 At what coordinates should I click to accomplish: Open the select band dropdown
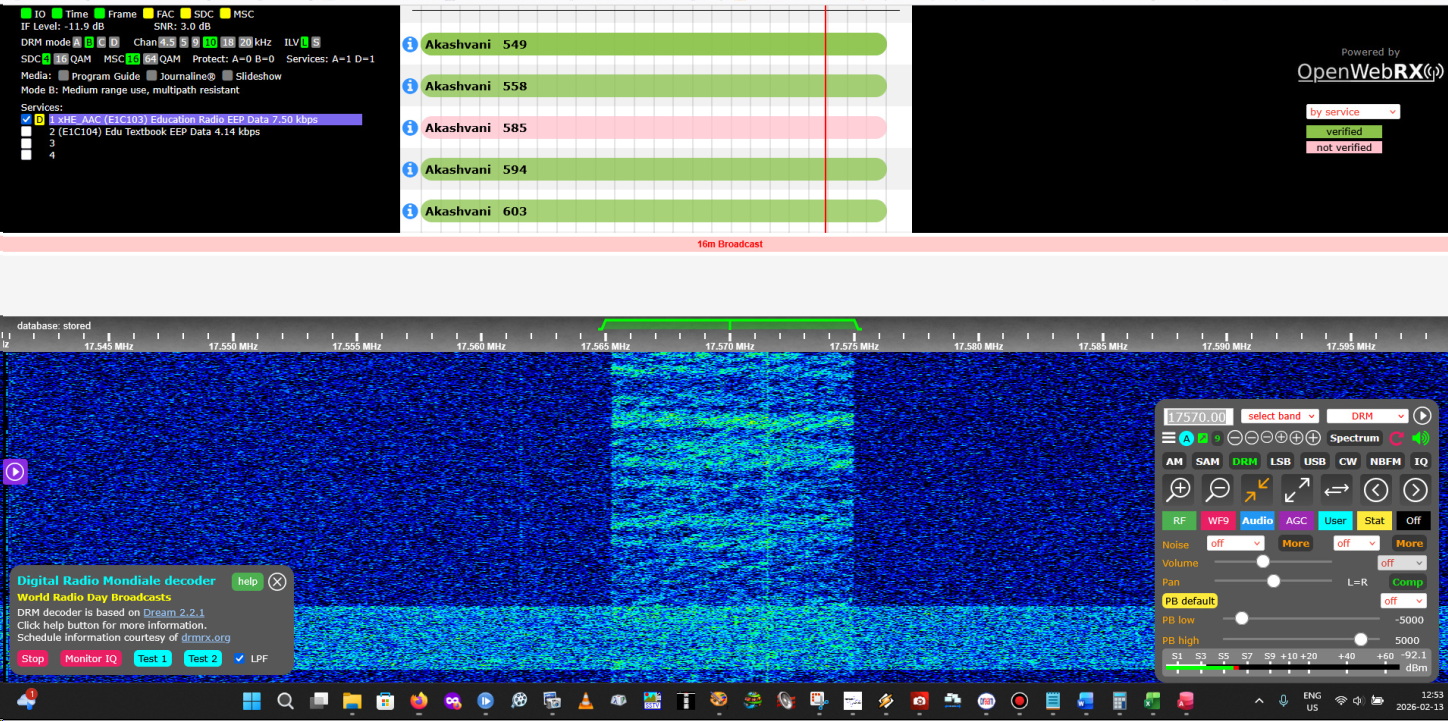(1280, 416)
